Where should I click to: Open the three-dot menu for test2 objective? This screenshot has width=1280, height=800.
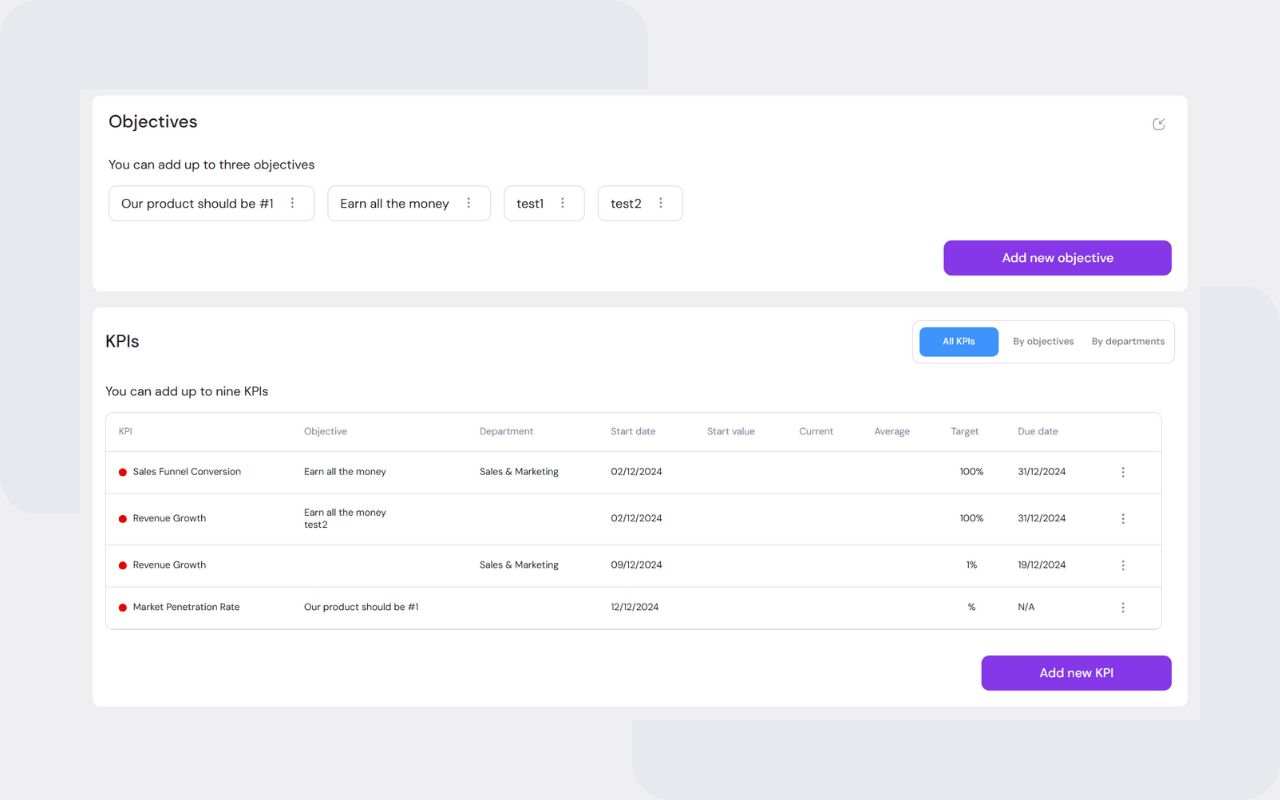[661, 203]
